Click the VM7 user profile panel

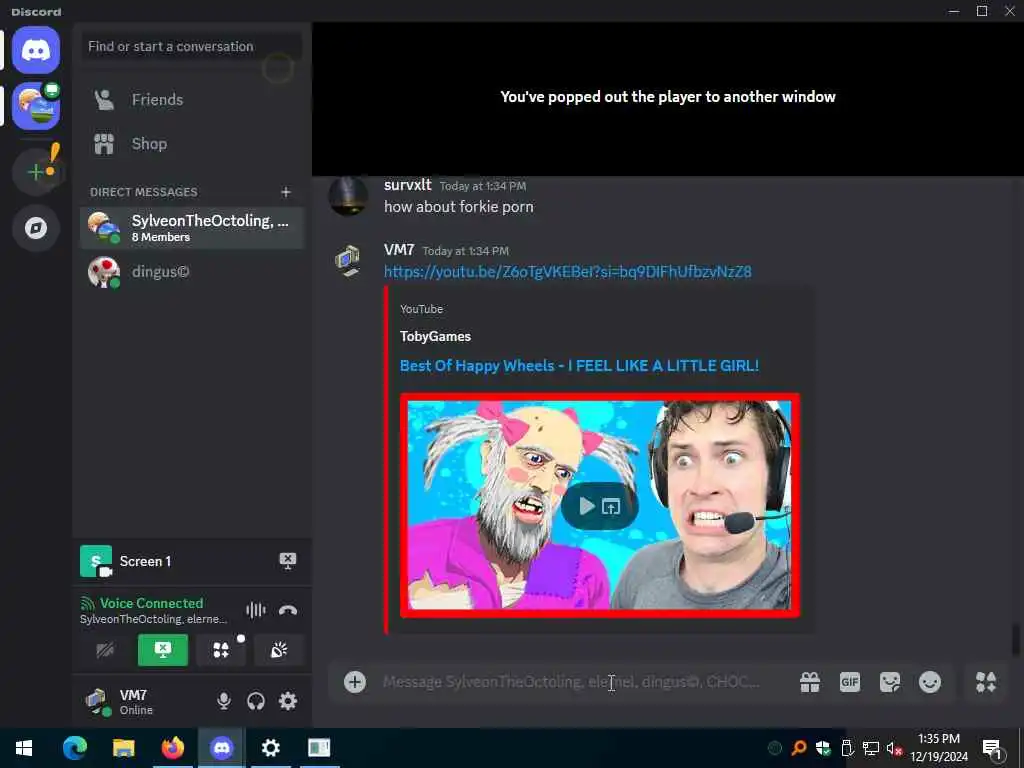pos(142,701)
